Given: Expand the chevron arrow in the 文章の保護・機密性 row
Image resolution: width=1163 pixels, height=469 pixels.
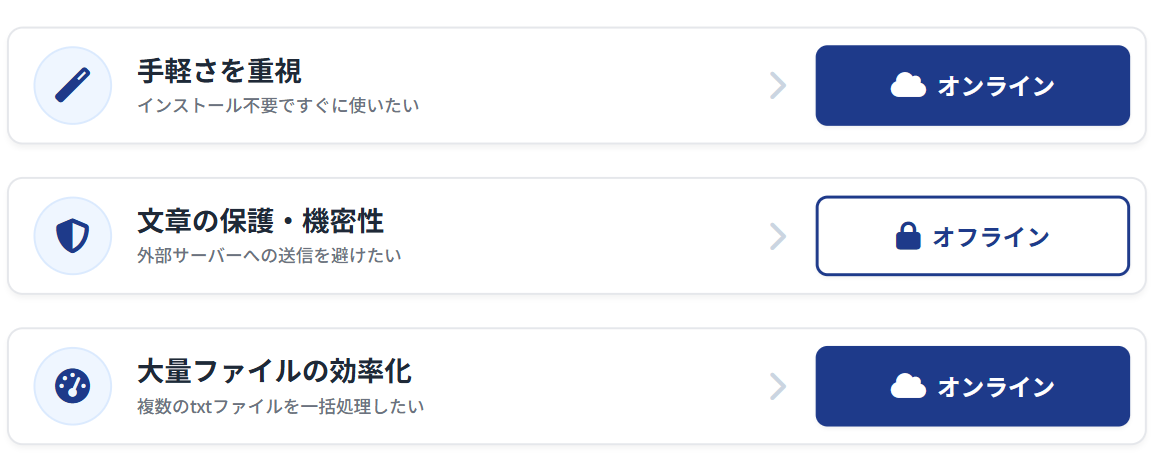Looking at the screenshot, I should [778, 236].
